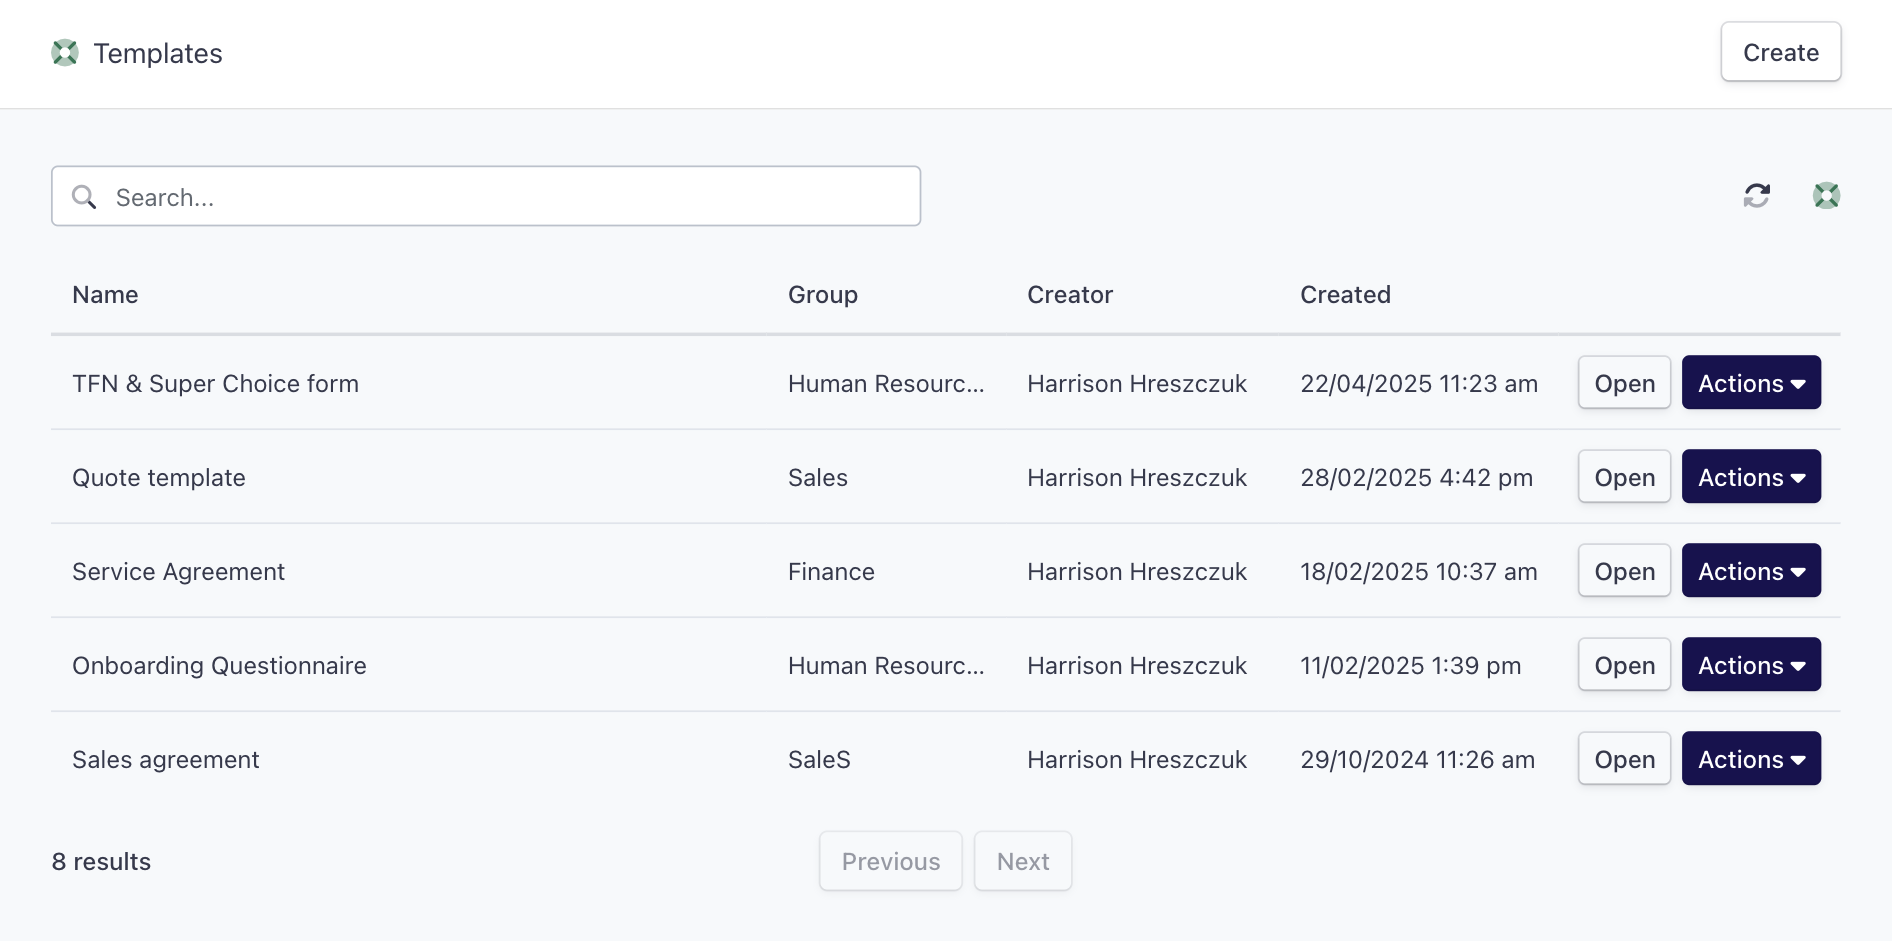Expand Actions menu for Quote template
This screenshot has height=941, width=1892.
pyautogui.click(x=1751, y=477)
